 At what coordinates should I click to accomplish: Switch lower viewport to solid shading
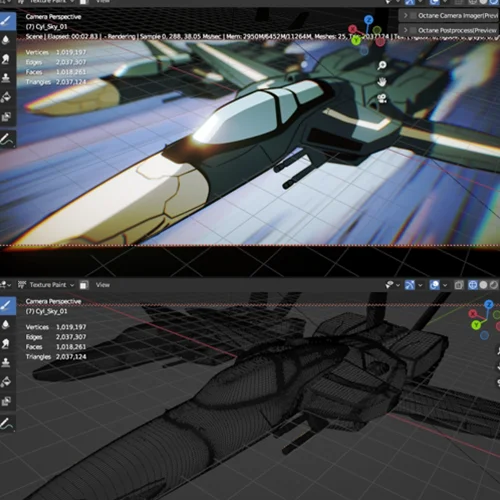tap(483, 285)
